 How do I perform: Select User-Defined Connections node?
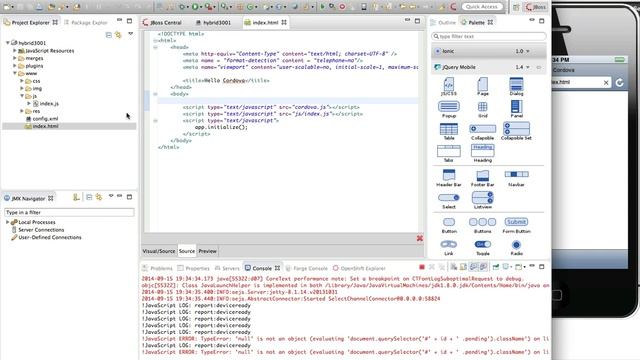click(x=46, y=237)
